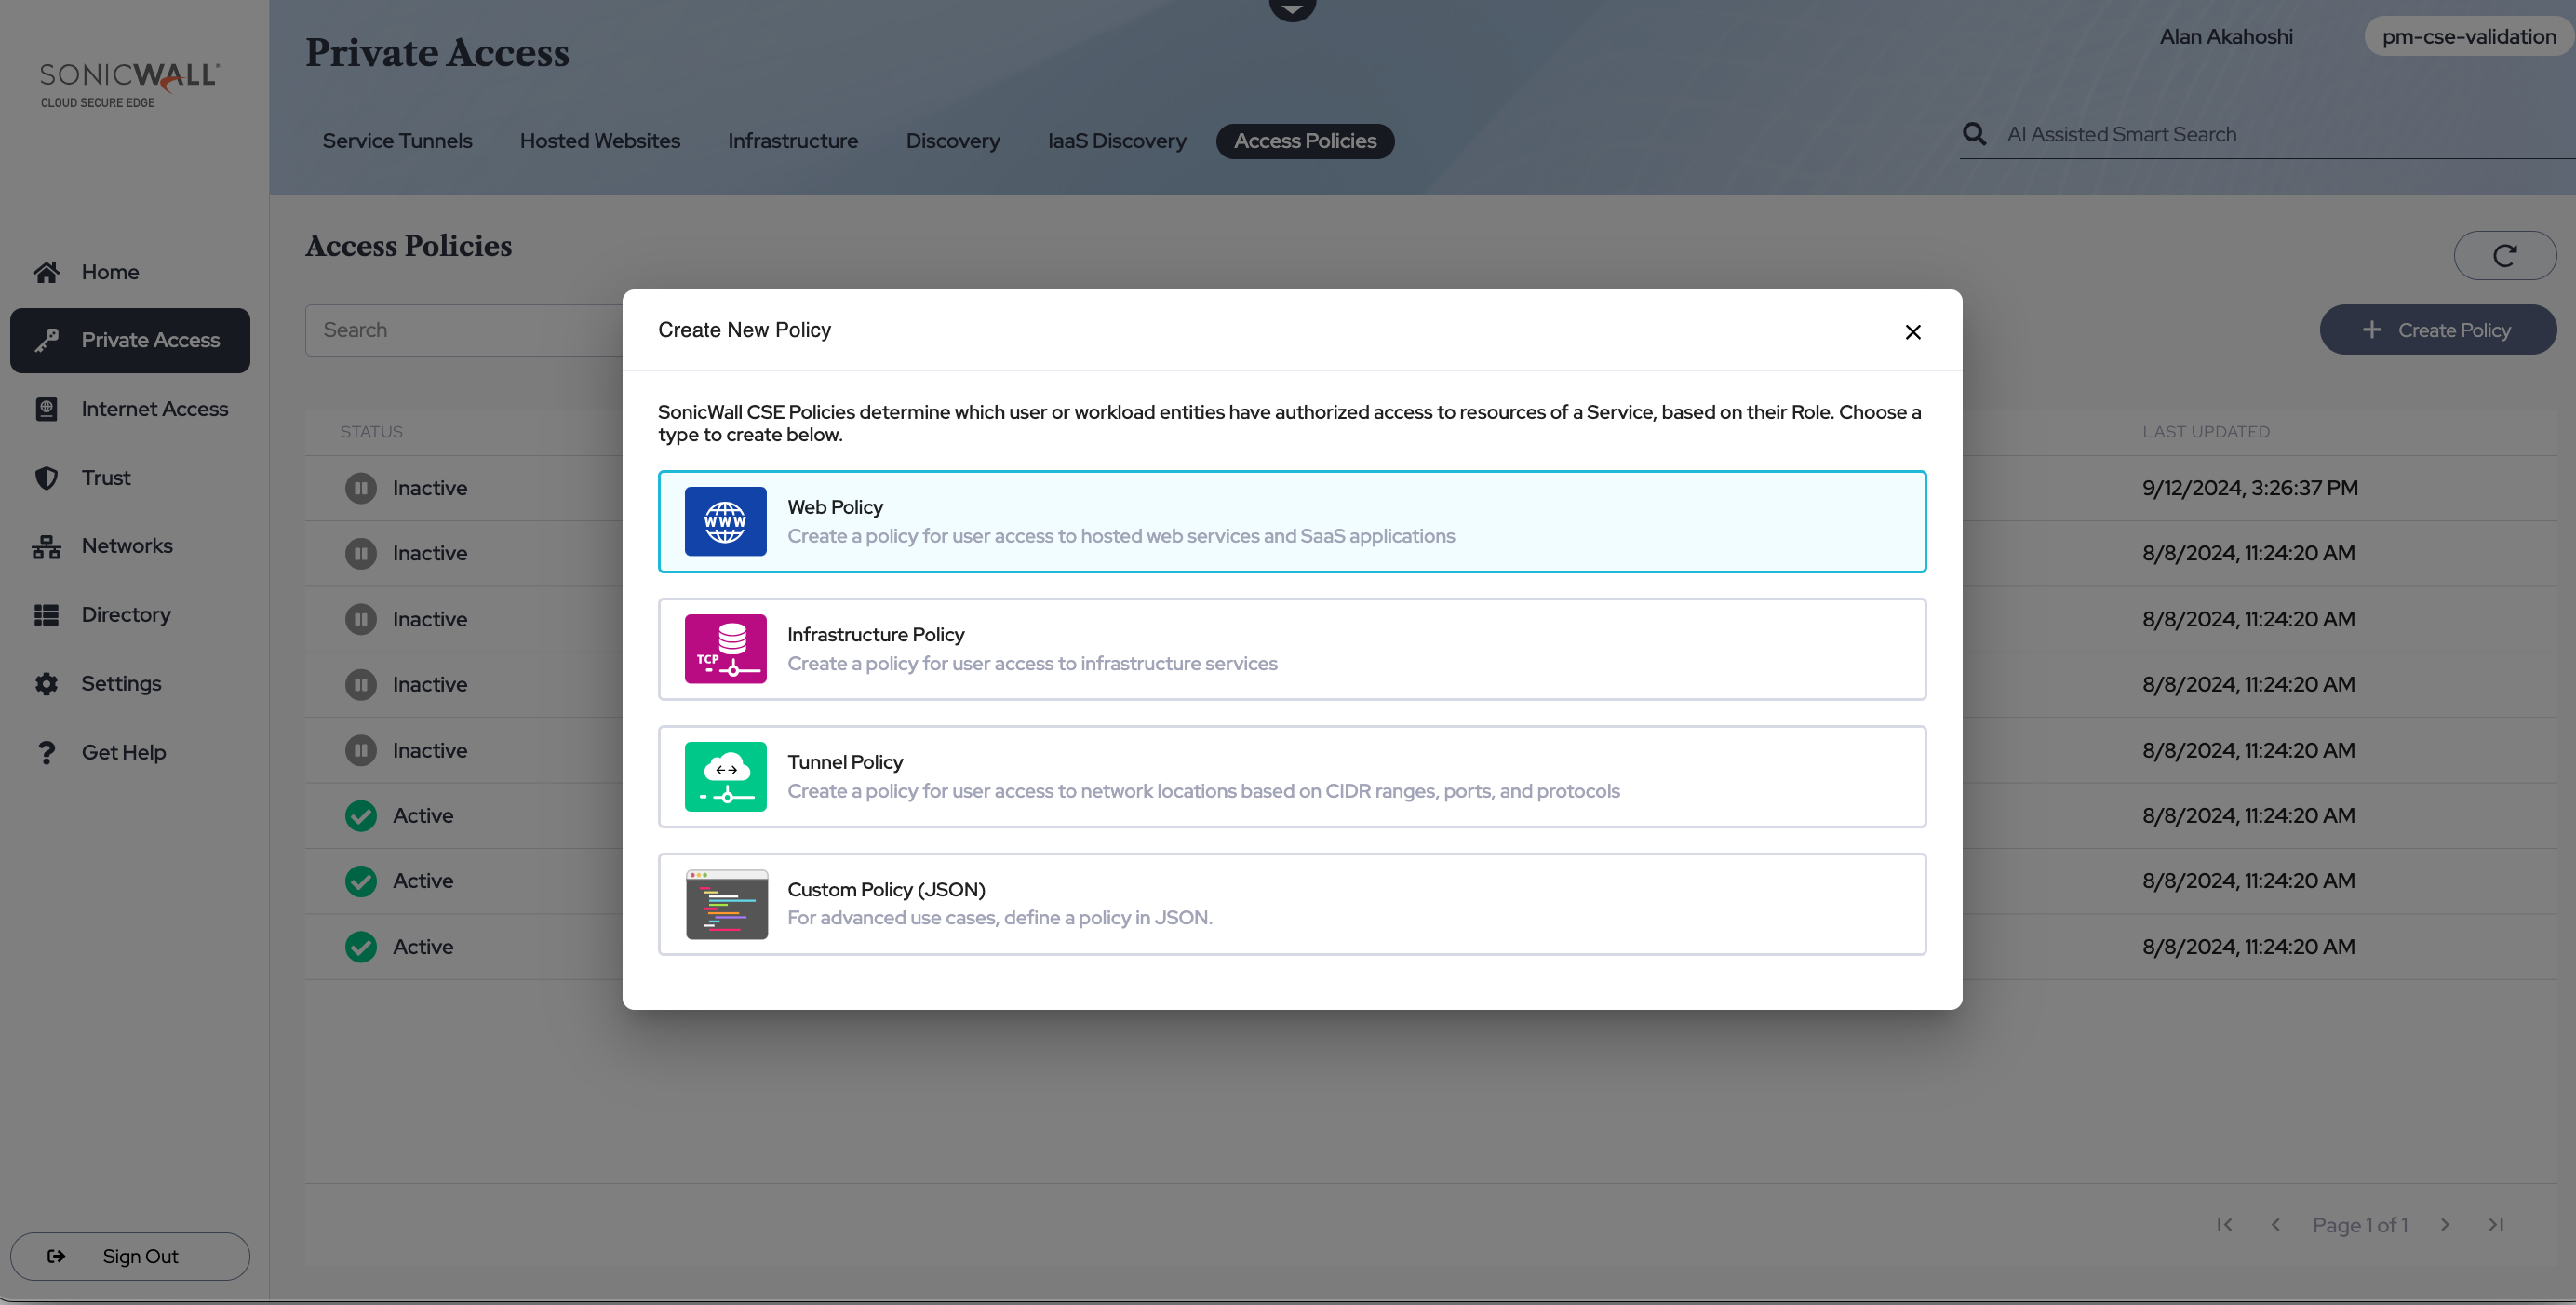This screenshot has width=2576, height=1305.
Task: Jump to last page arrow
Action: point(2495,1224)
